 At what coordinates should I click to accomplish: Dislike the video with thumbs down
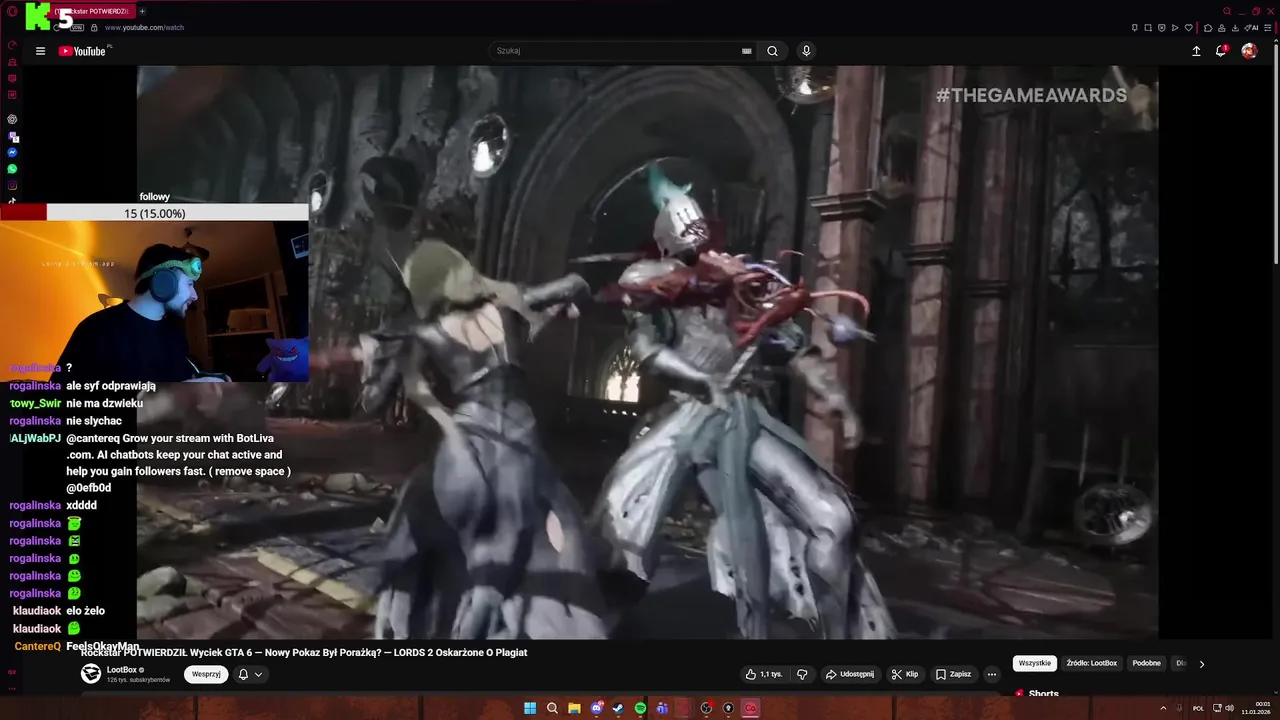802,674
